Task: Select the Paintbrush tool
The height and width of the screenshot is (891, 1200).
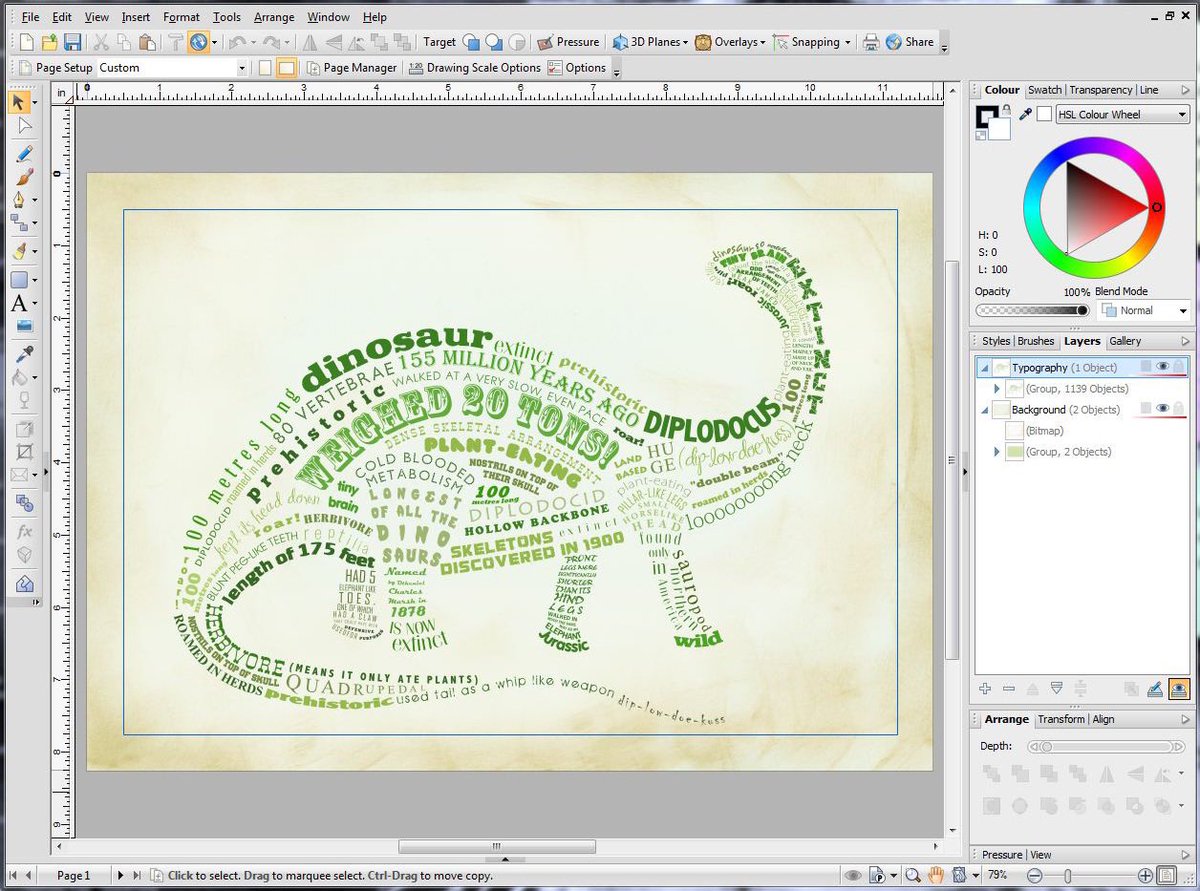Action: pos(22,177)
